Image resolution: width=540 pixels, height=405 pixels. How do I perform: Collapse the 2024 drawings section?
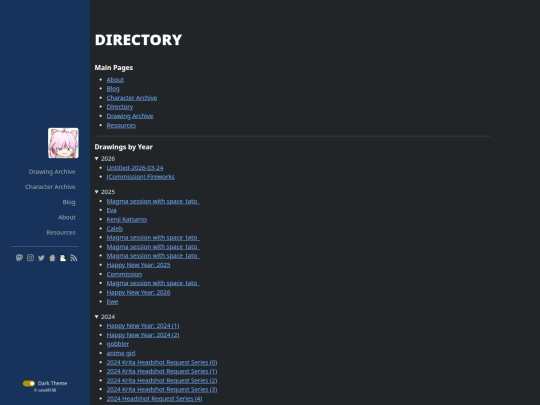pos(105,316)
